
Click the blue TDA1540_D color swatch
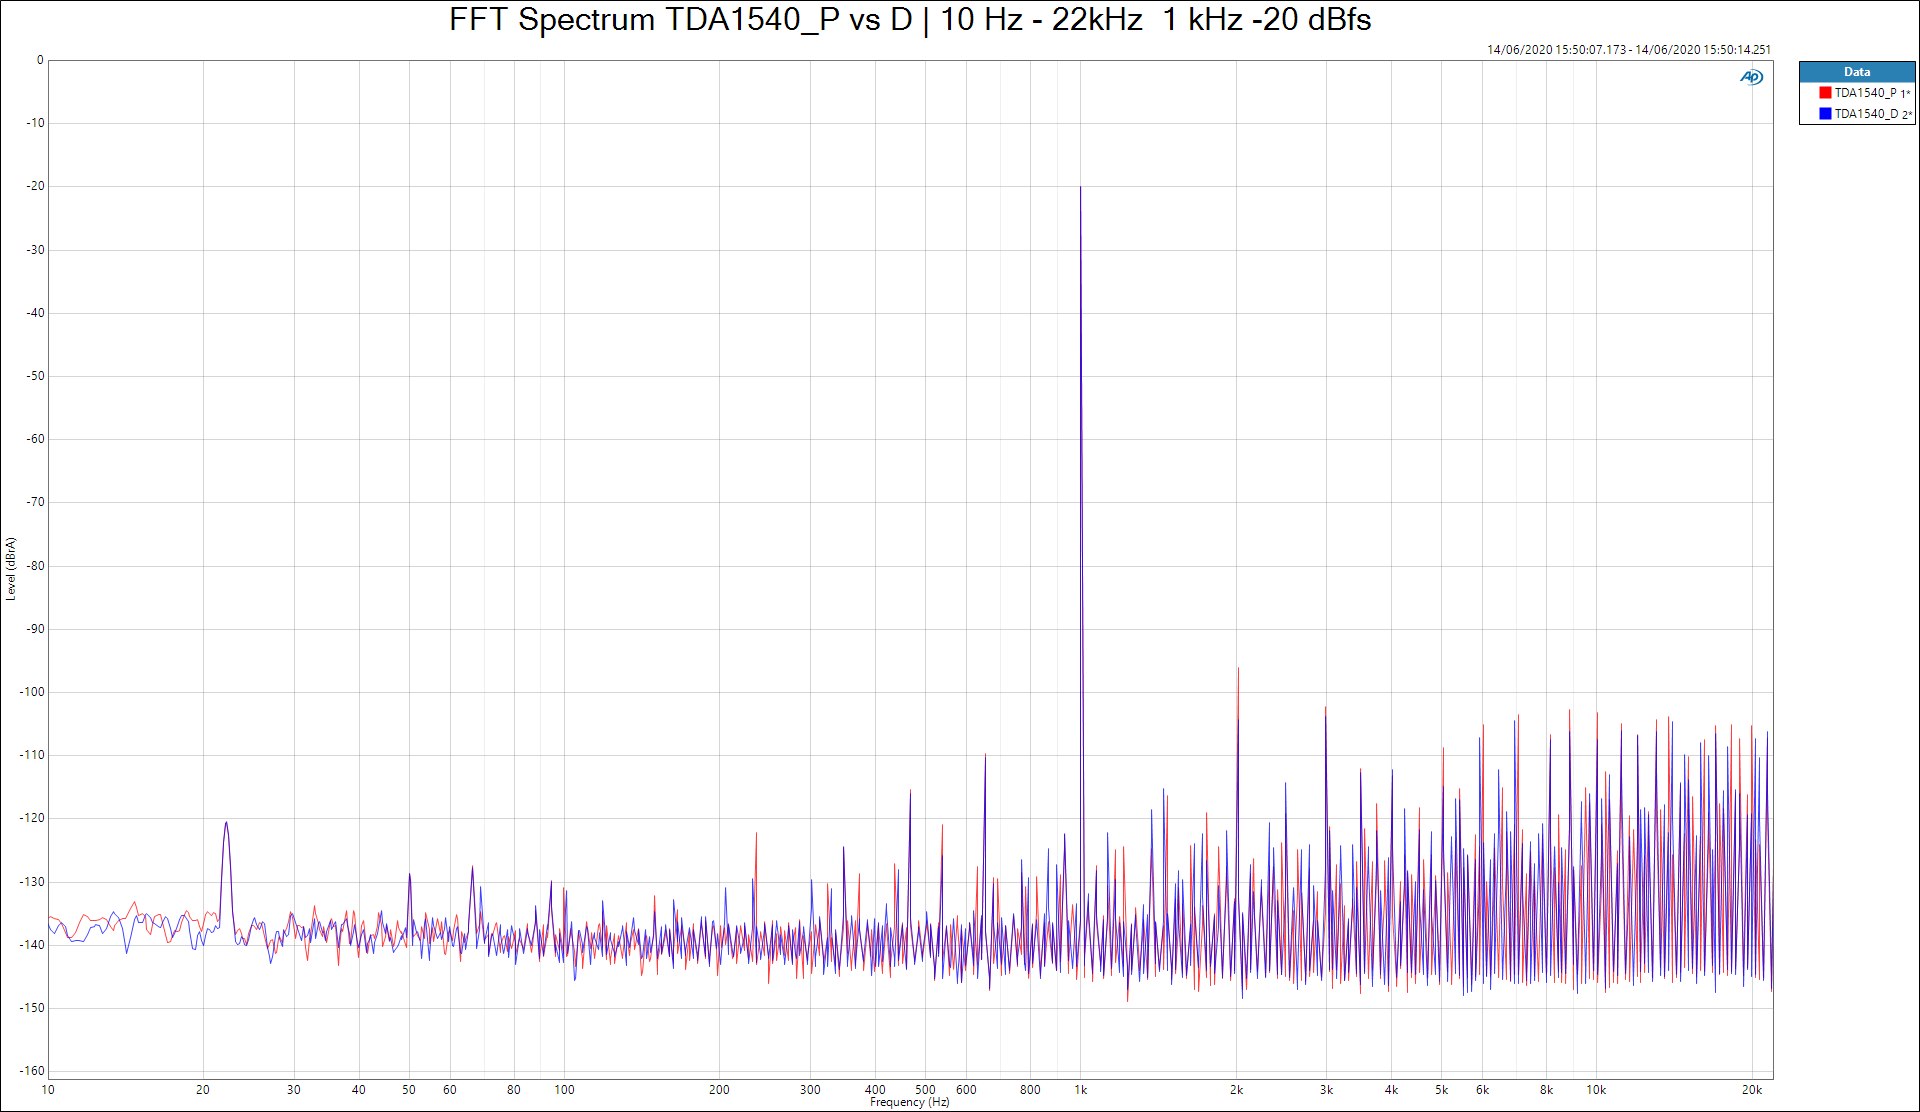pos(1825,114)
